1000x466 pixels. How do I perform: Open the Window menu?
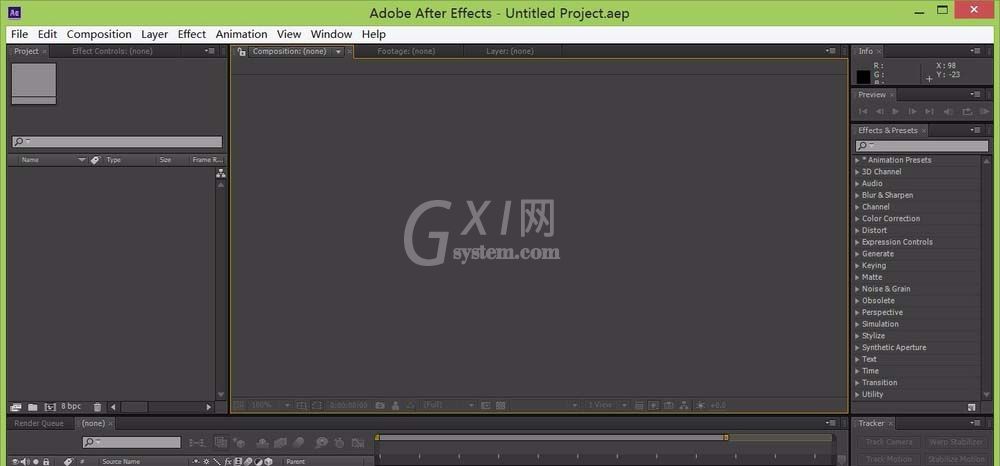(x=331, y=34)
